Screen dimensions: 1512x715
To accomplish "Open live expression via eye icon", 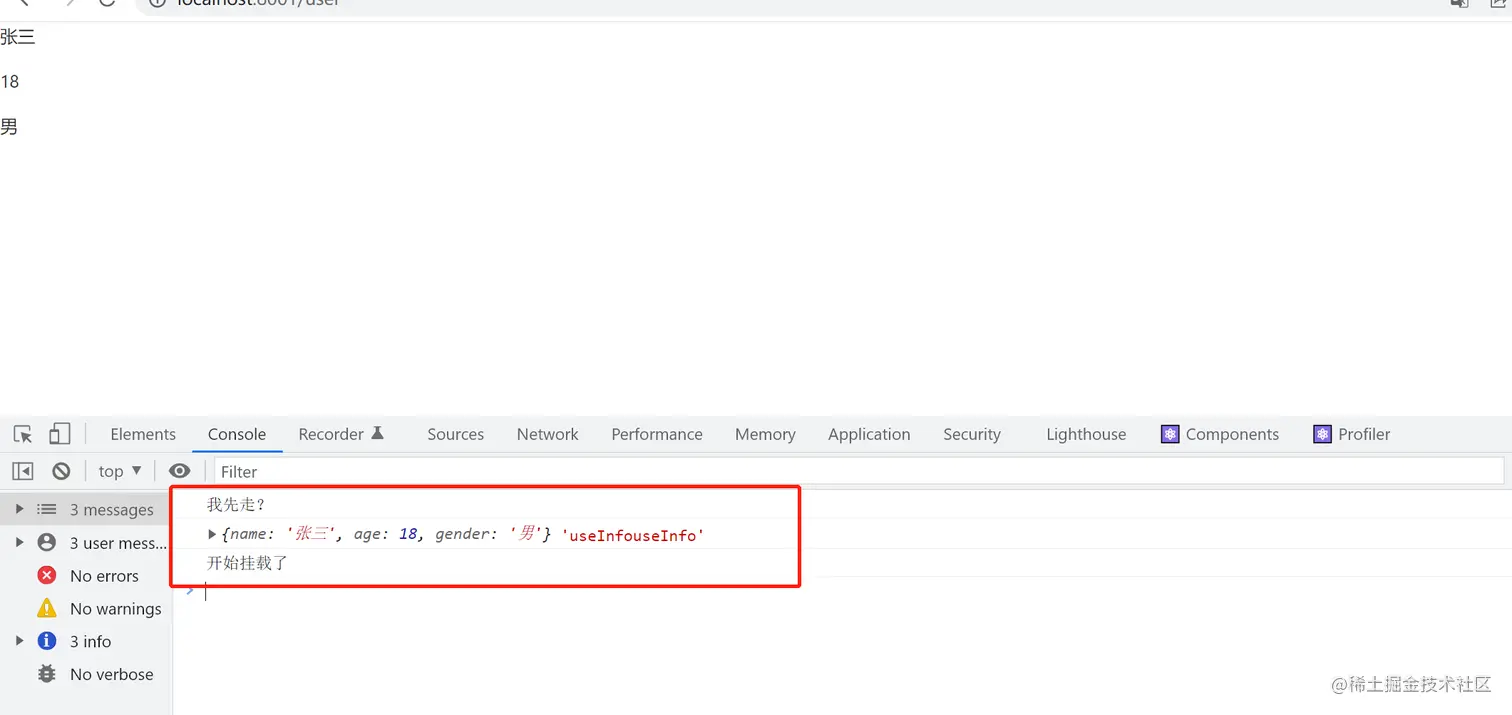I will 180,471.
